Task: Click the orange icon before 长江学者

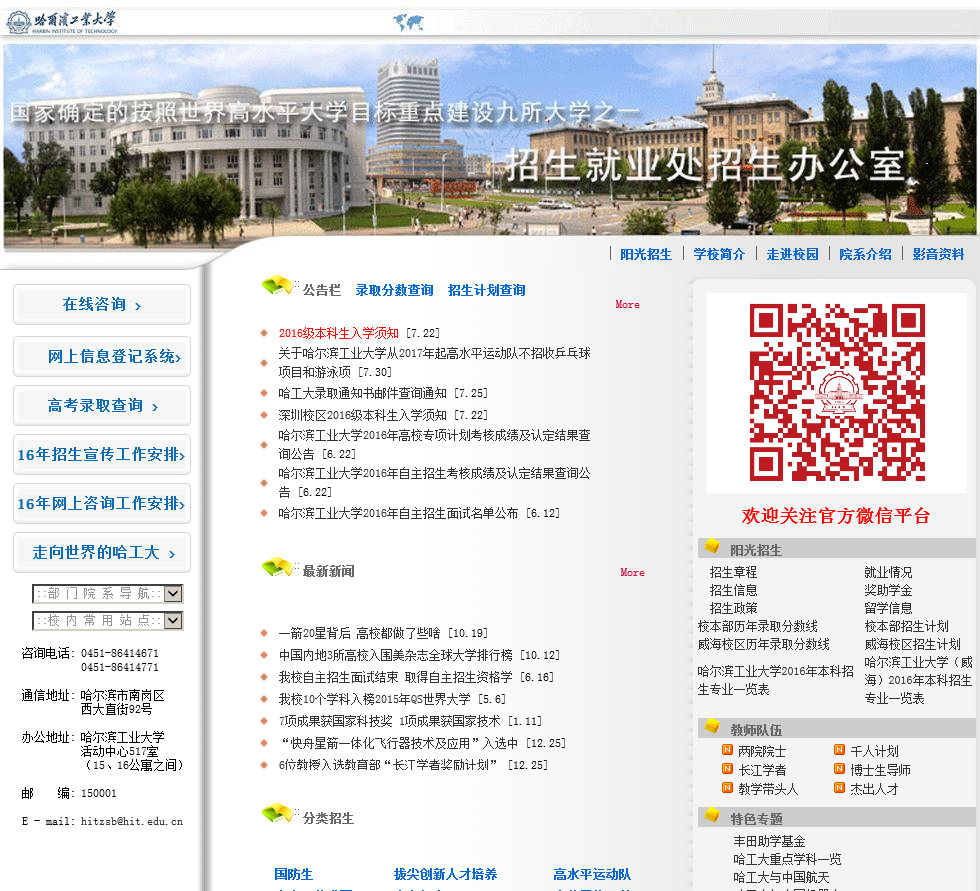Action: click(x=727, y=769)
